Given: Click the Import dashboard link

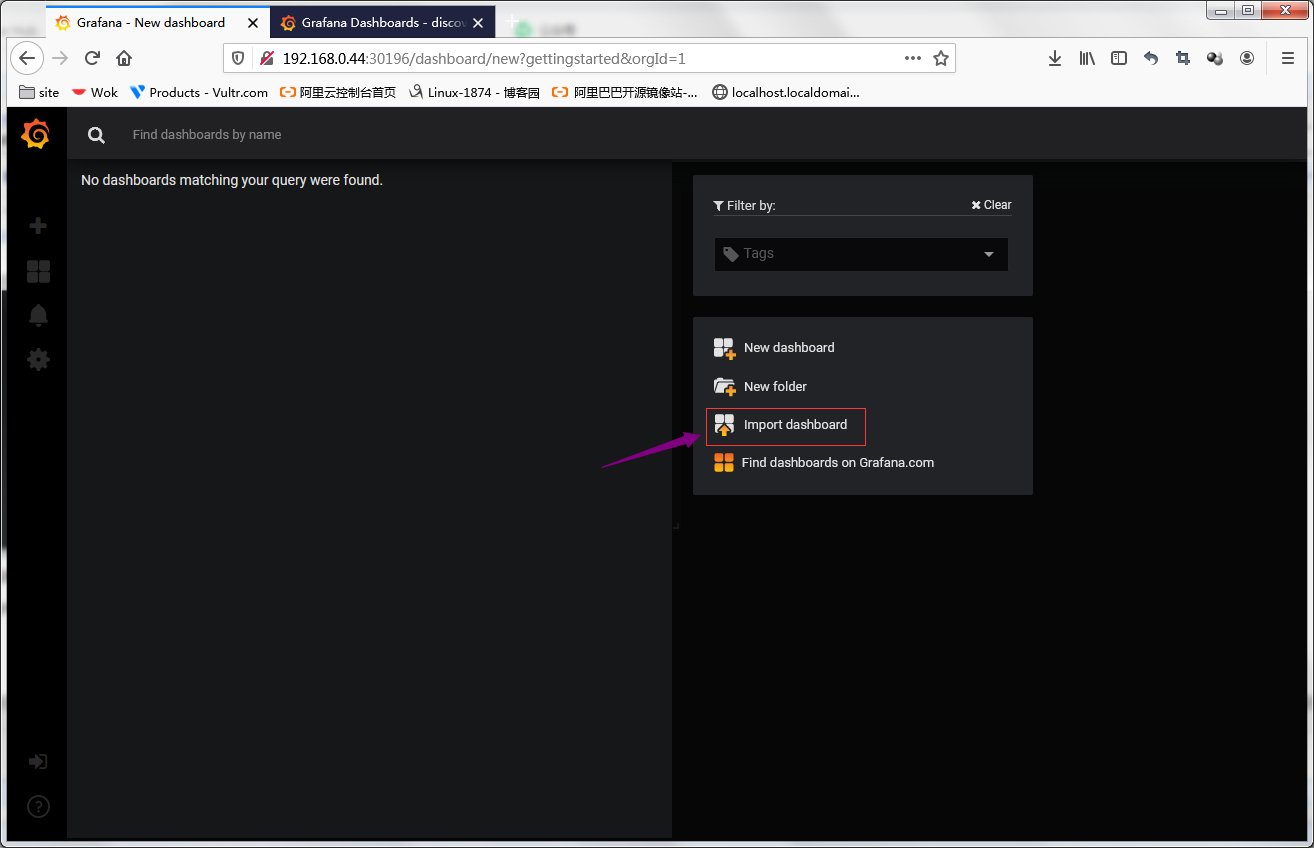Looking at the screenshot, I should point(795,425).
